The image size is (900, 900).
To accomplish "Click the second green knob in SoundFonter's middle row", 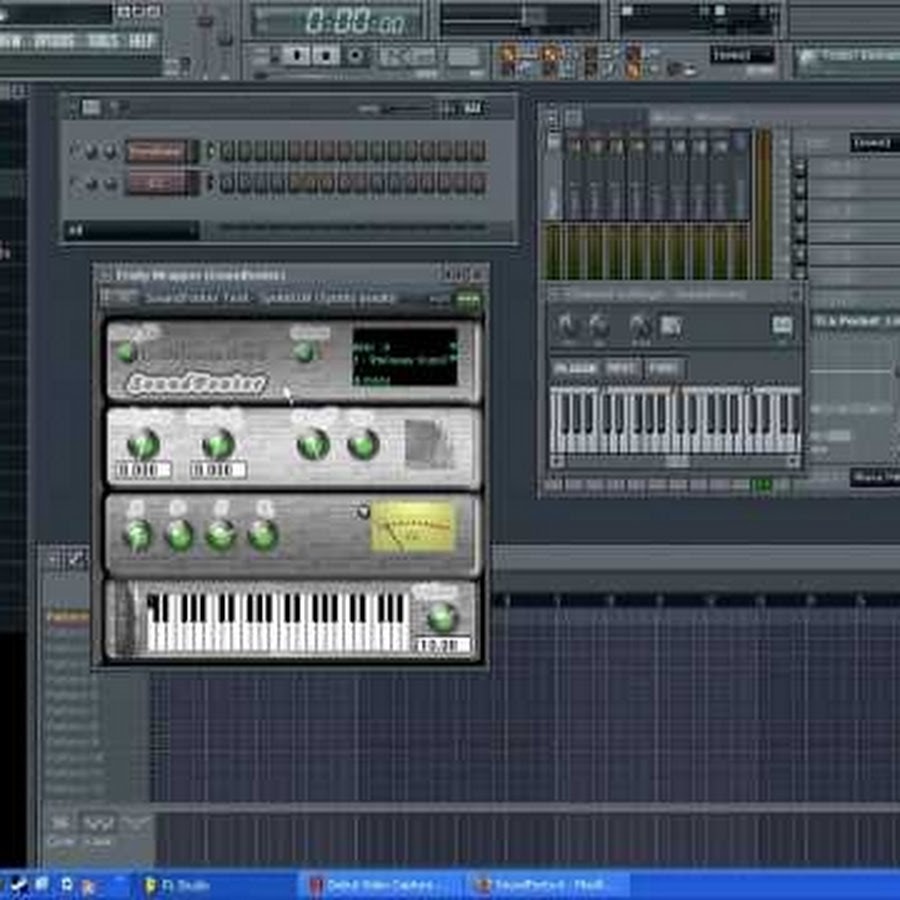I will coord(218,445).
